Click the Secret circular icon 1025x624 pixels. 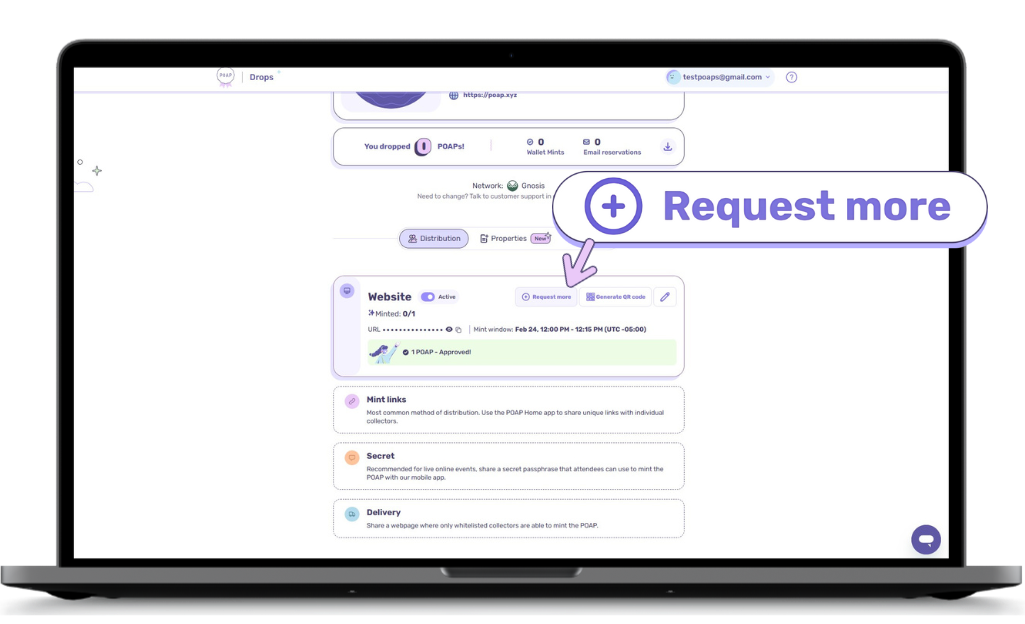[x=351, y=456]
